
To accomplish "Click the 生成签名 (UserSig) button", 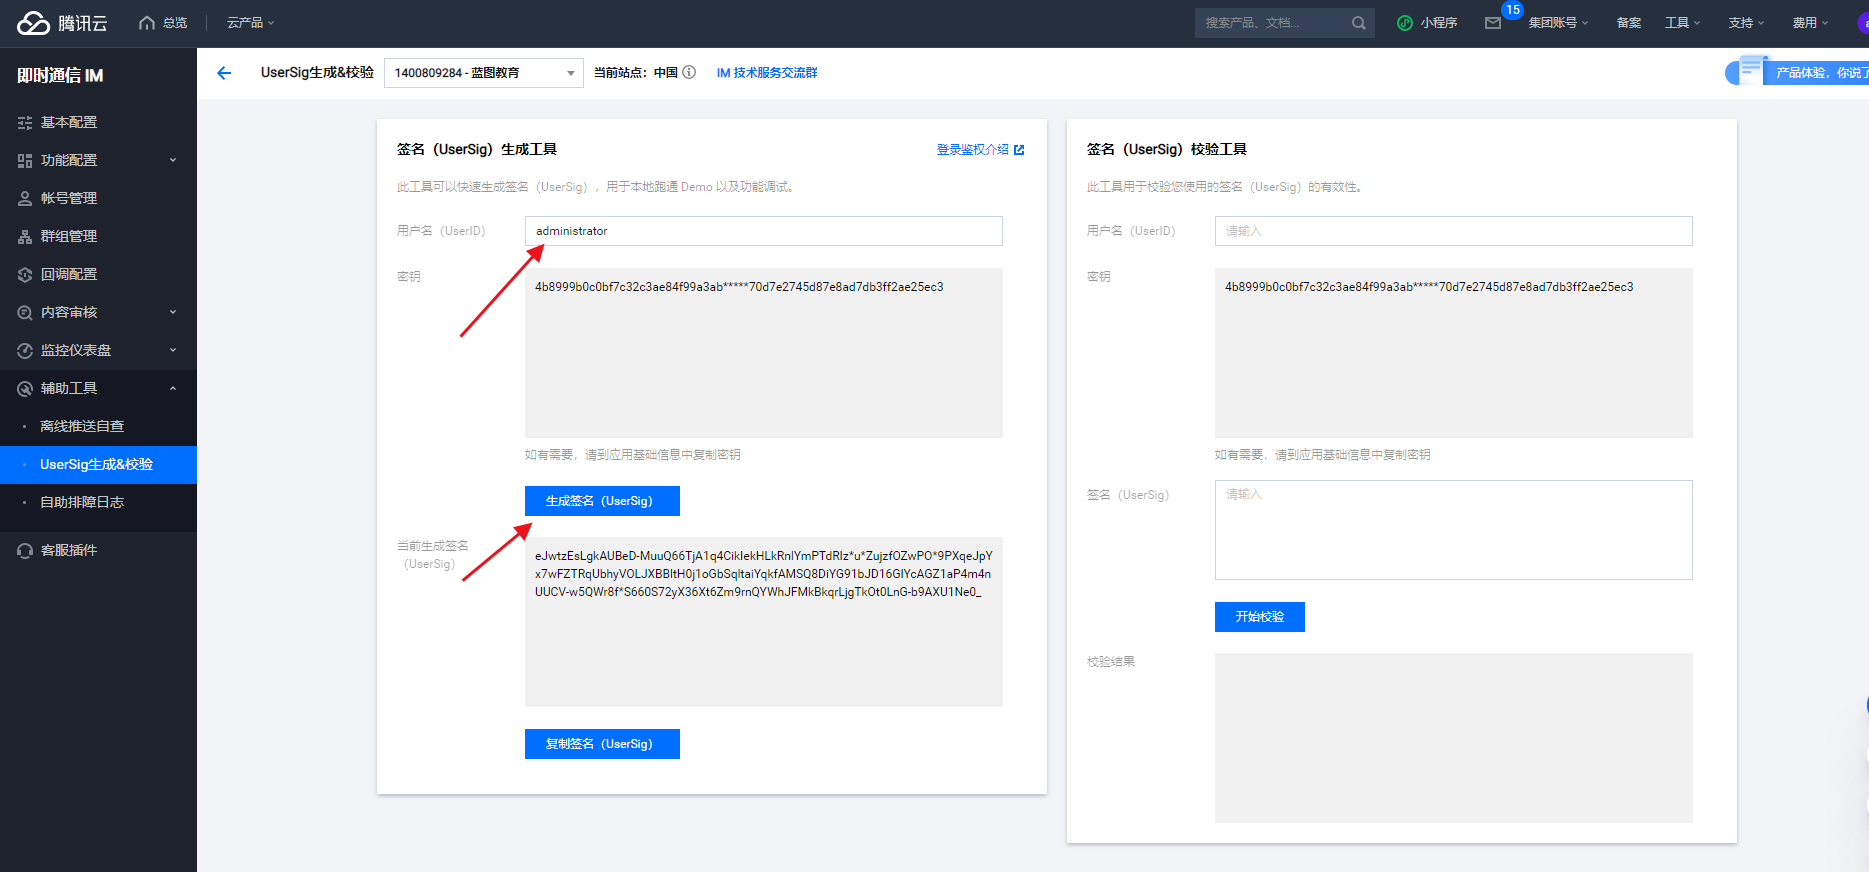I will click(x=602, y=501).
